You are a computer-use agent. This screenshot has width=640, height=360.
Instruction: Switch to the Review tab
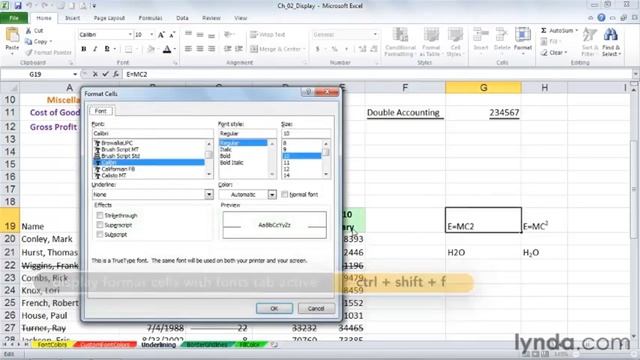click(x=211, y=18)
